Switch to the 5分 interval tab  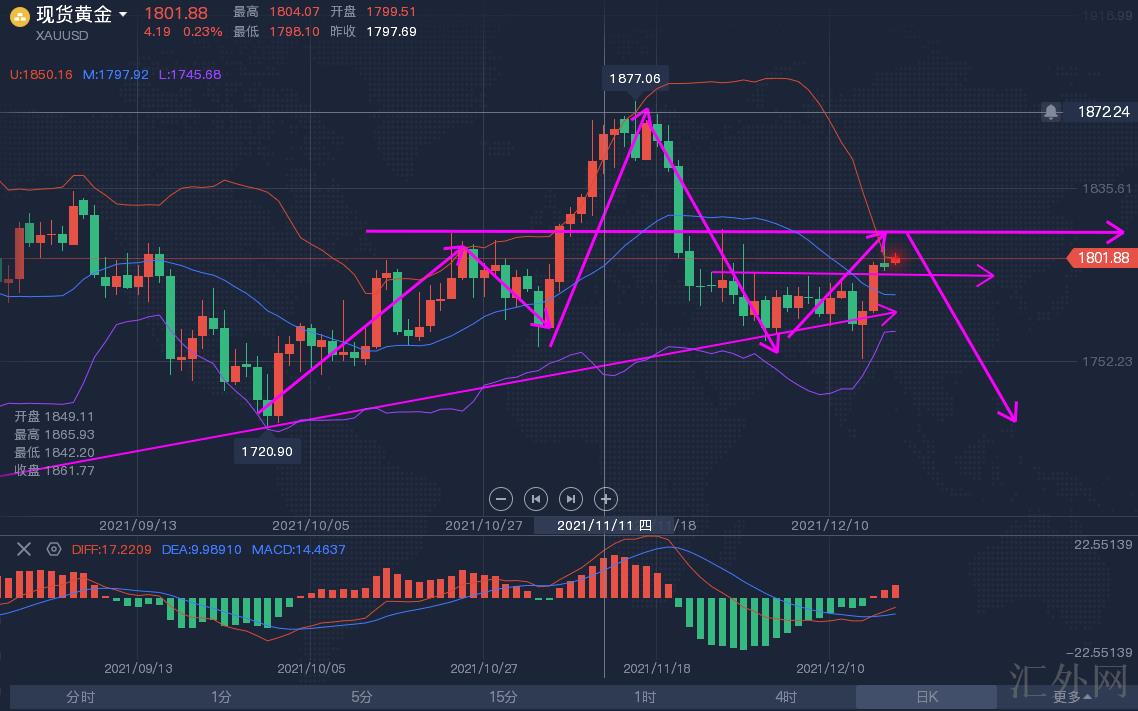click(x=362, y=697)
